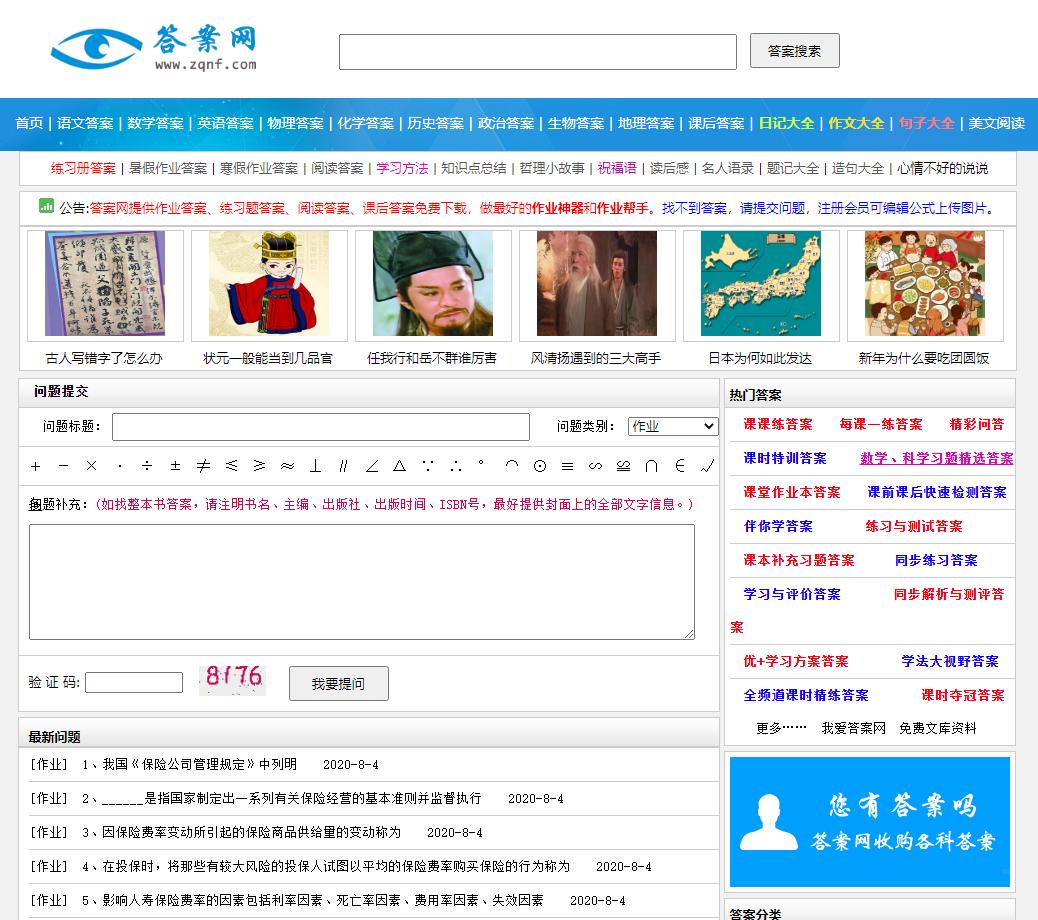The image size is (1038, 920).
Task: Open the 问题类别 question type dropdown
Action: [x=673, y=425]
